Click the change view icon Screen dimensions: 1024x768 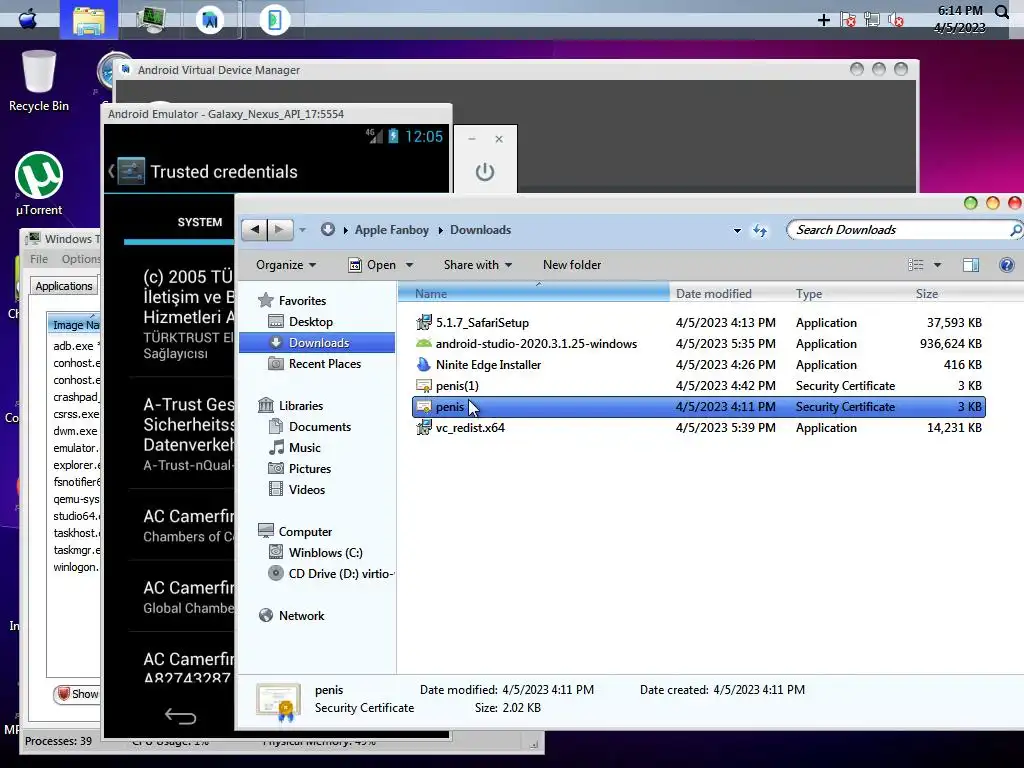point(916,264)
